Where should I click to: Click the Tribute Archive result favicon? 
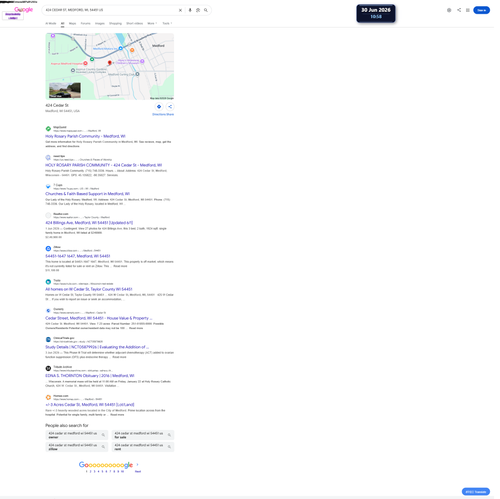(x=48, y=368)
